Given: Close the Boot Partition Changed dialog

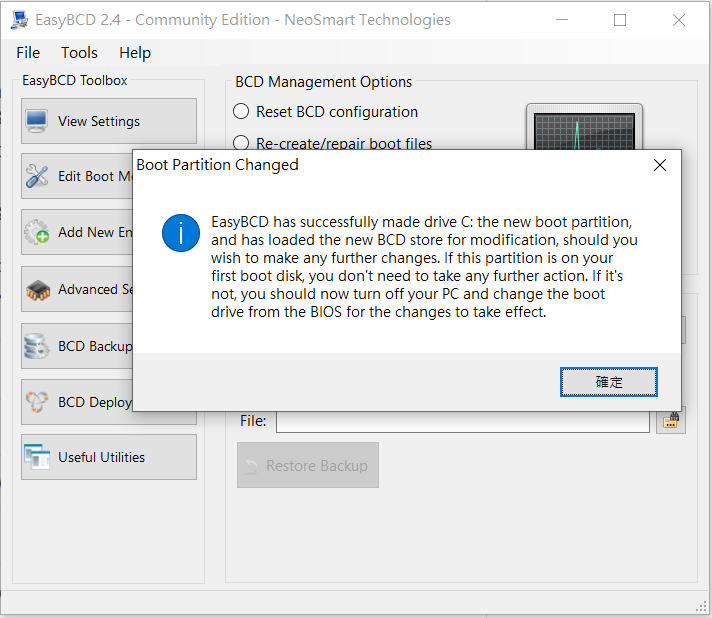Looking at the screenshot, I should point(660,165).
